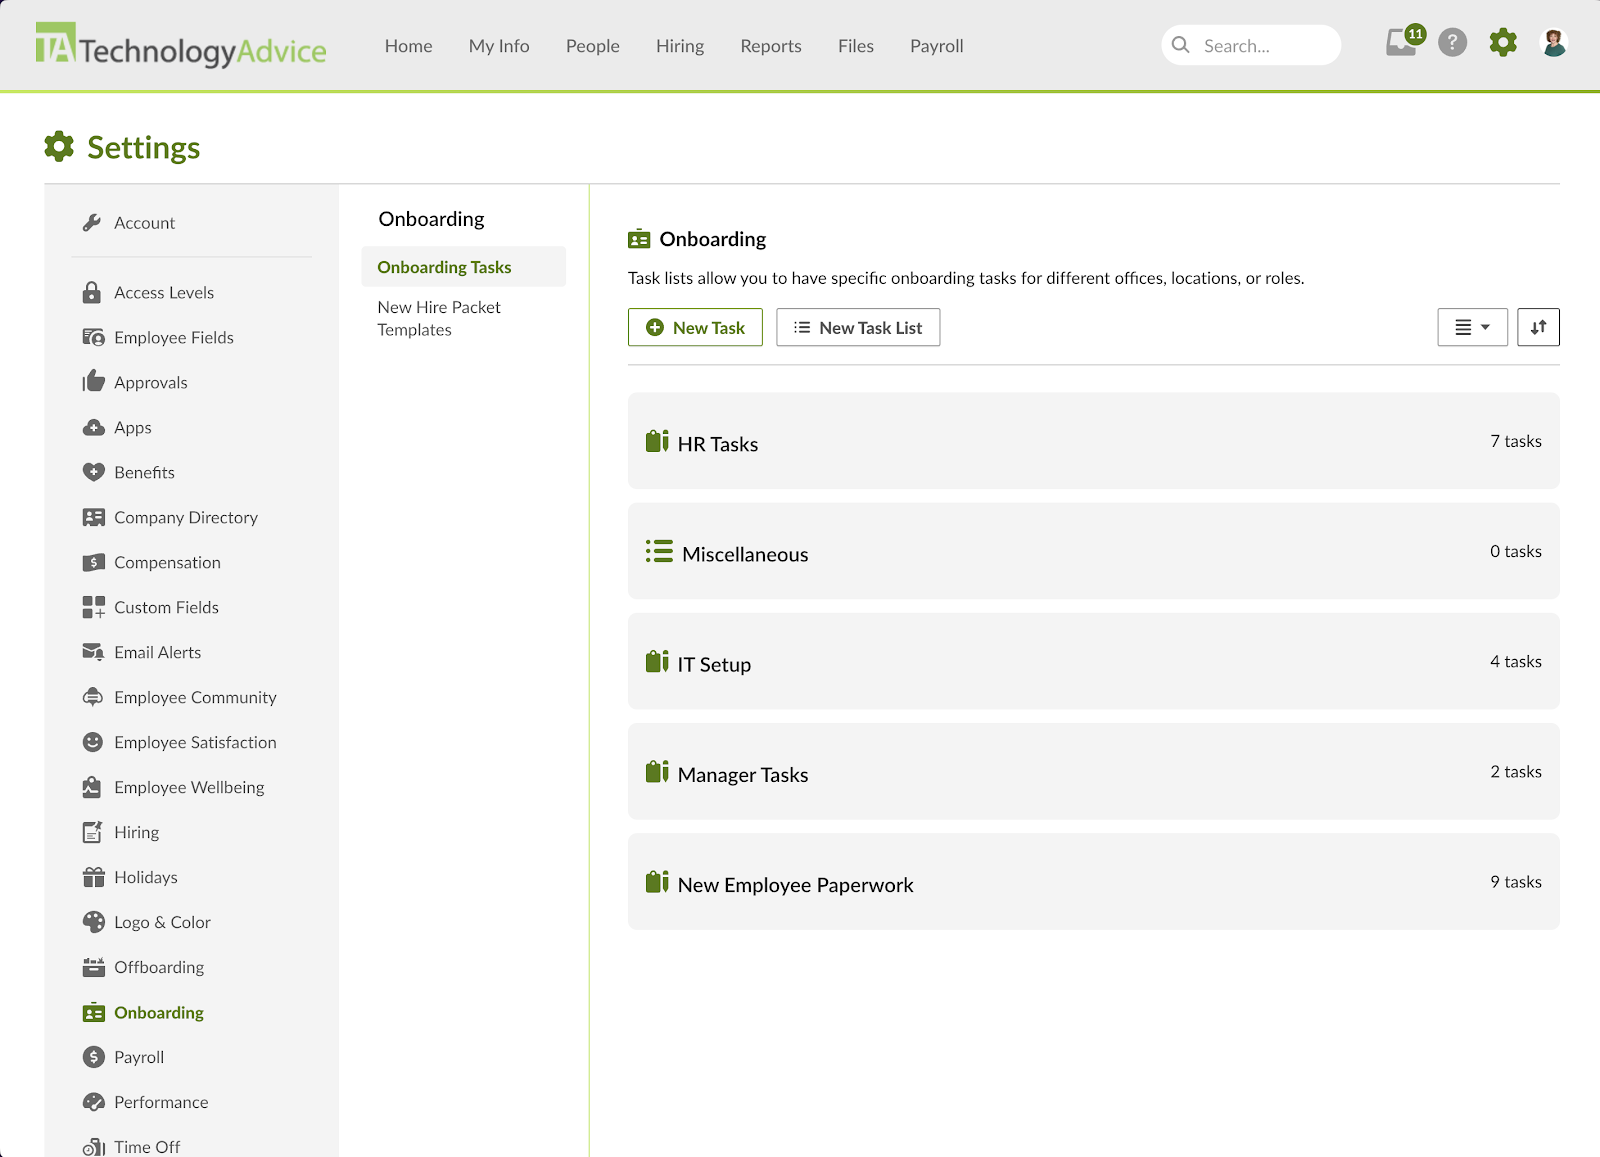
Task: Click the HR Tasks clipboard icon
Action: tap(657, 441)
